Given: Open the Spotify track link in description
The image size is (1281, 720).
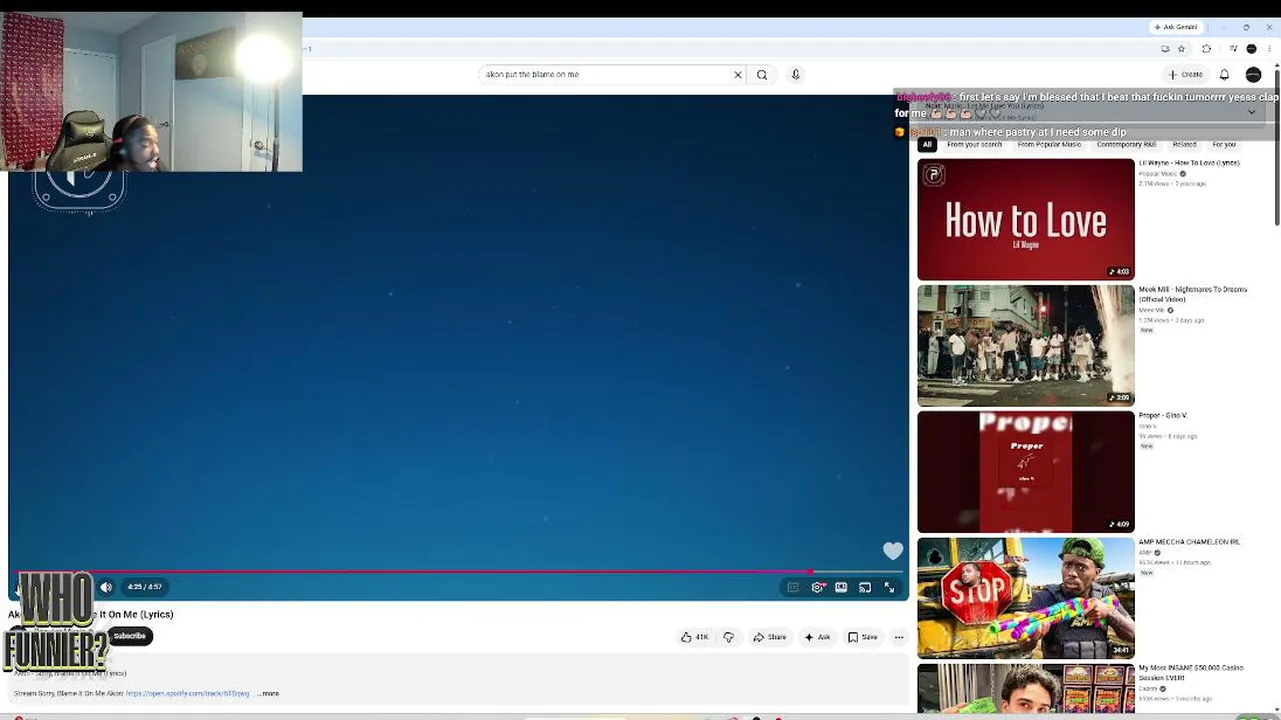Looking at the screenshot, I should click(187, 693).
